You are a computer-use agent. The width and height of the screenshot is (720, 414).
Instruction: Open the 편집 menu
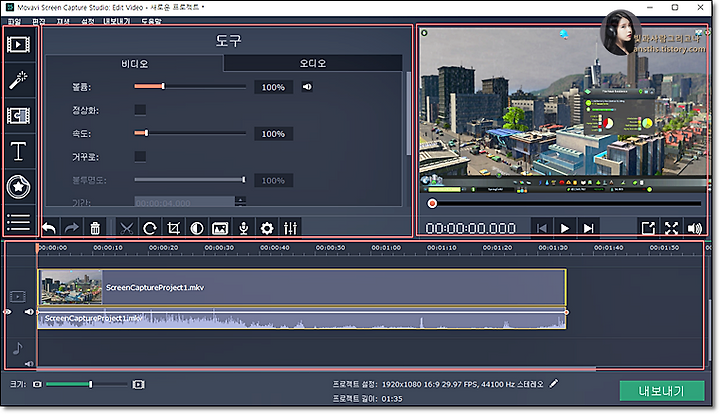click(x=39, y=22)
